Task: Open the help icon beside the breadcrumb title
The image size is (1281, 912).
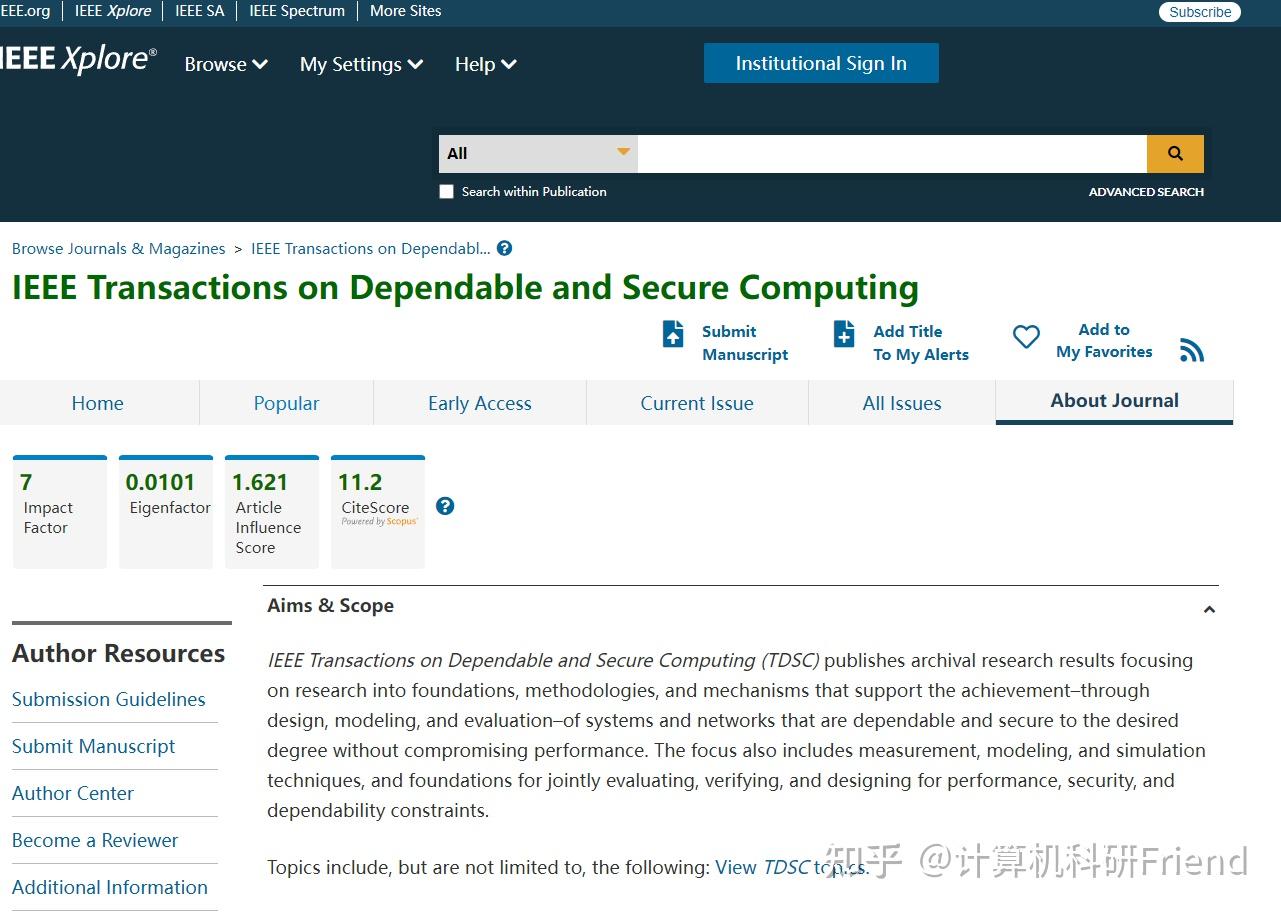Action: 504,248
